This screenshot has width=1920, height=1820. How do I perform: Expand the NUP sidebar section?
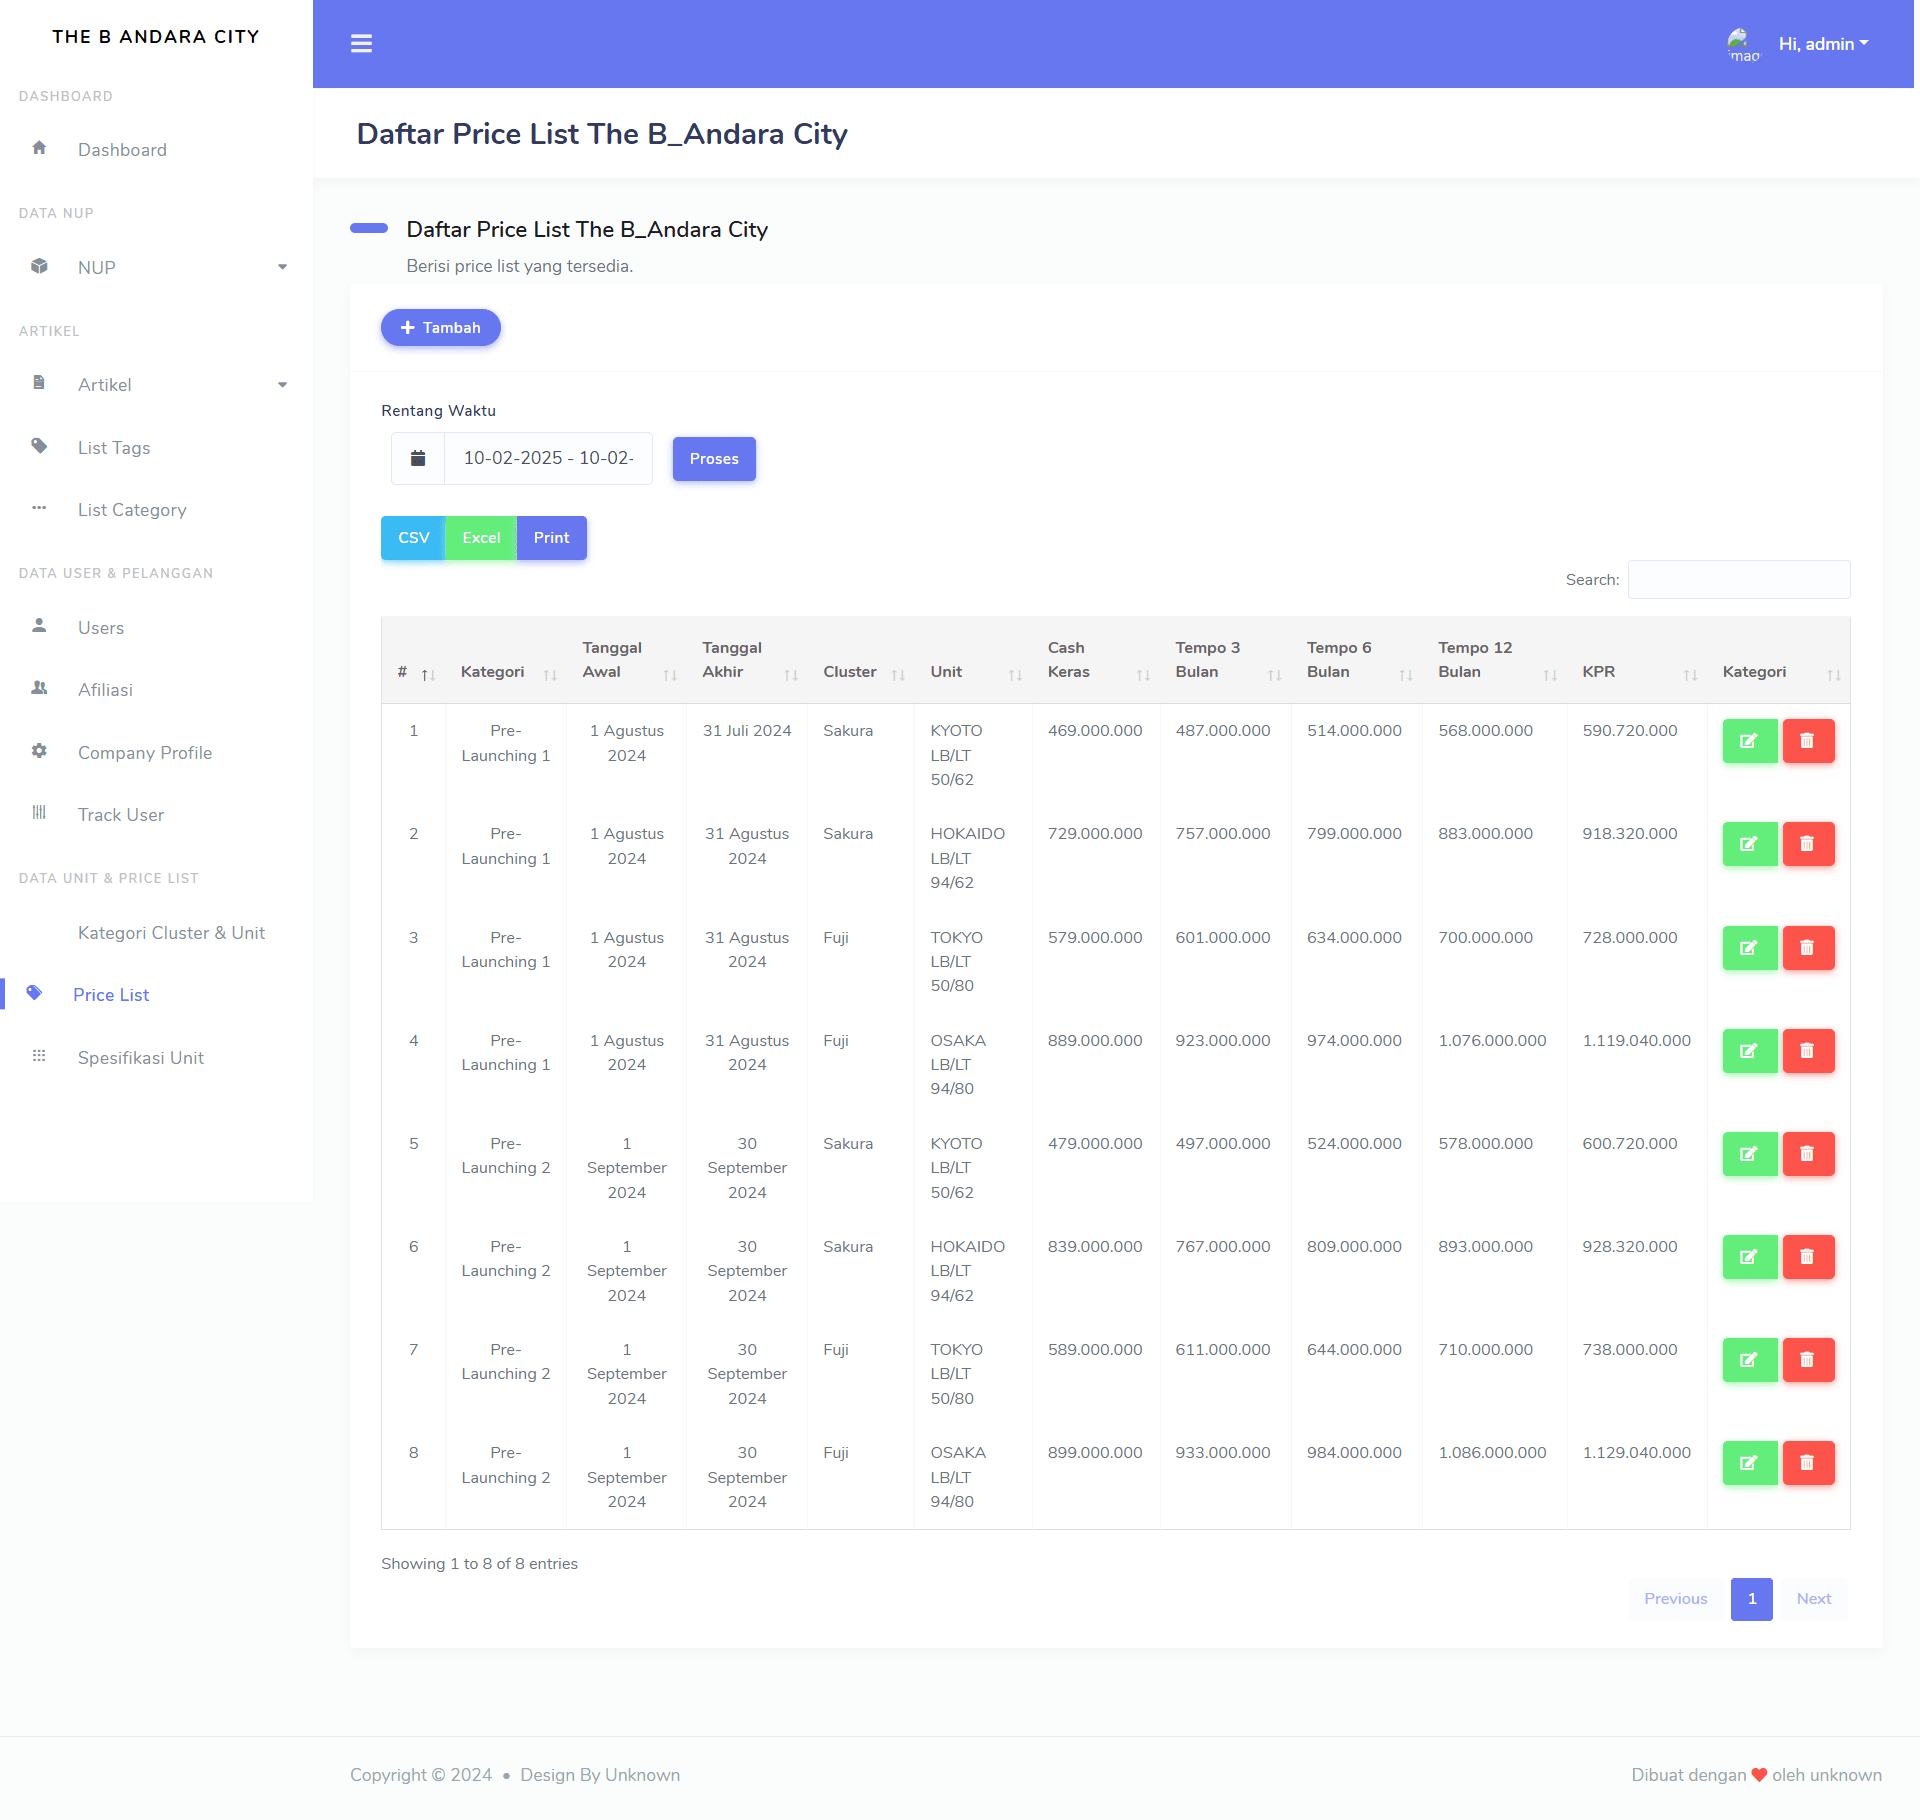pos(282,266)
